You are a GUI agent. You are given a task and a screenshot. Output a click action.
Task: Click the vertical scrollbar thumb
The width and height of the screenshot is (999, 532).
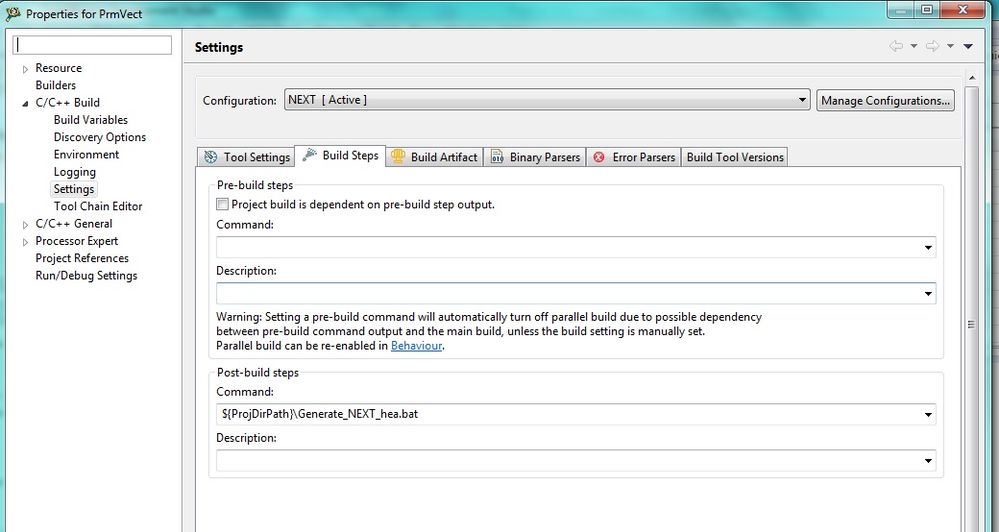click(971, 325)
